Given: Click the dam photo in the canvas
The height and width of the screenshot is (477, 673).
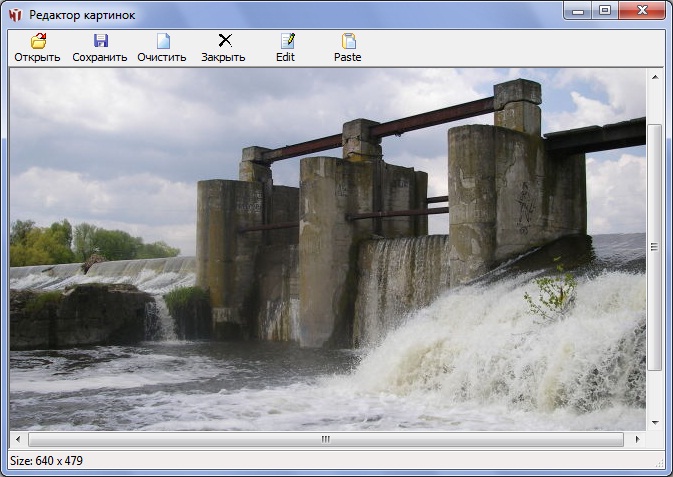Looking at the screenshot, I should coord(328,250).
